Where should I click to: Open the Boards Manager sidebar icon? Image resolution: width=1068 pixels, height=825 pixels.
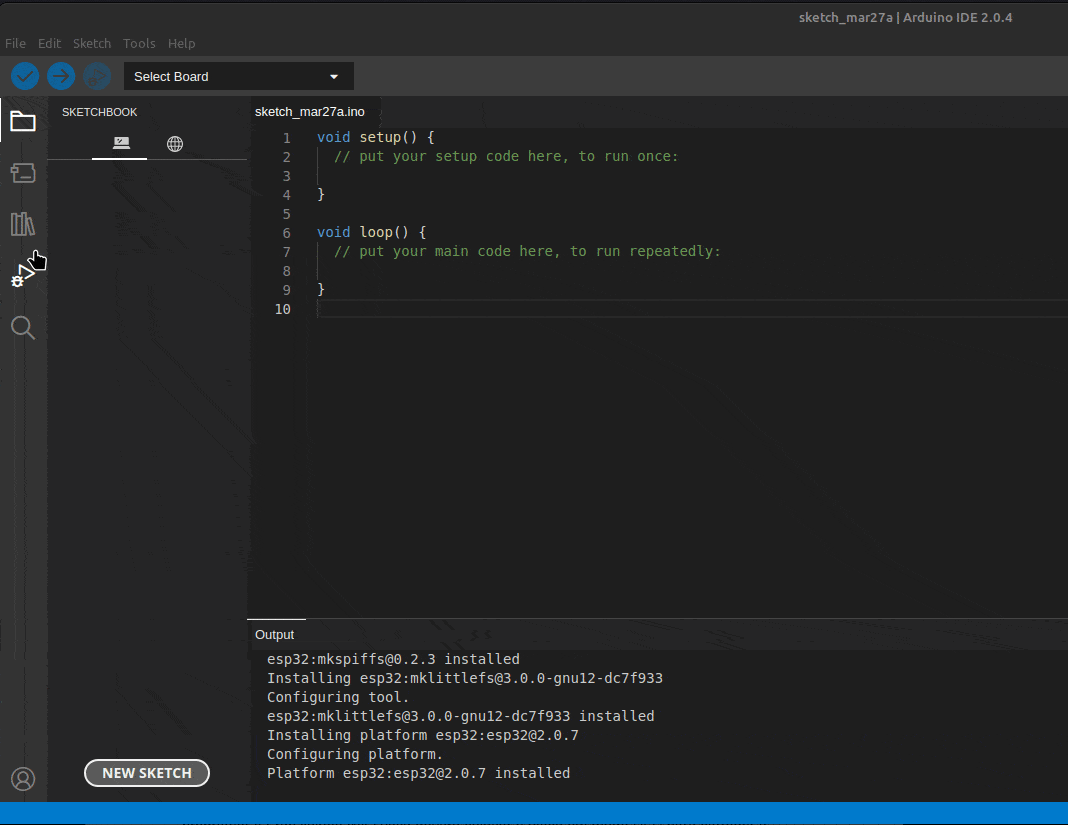[x=23, y=173]
